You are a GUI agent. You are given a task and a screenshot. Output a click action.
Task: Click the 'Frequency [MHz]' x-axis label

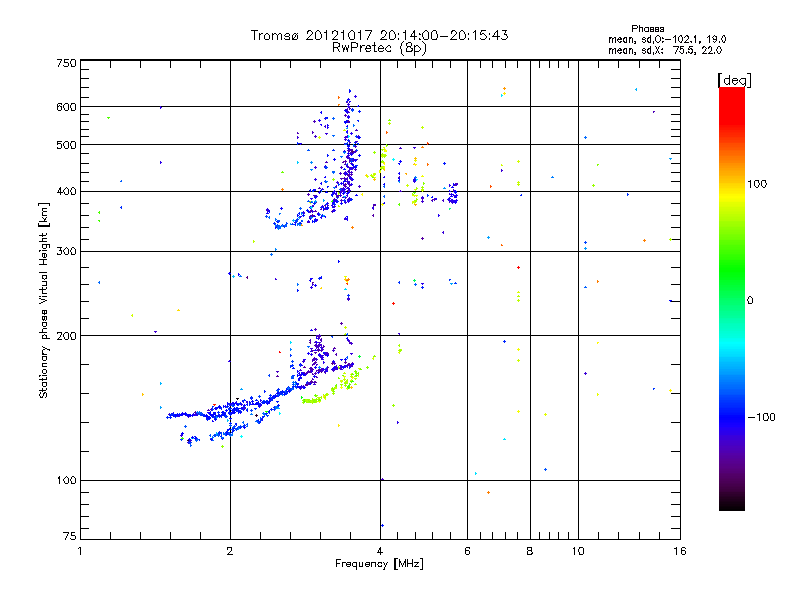click(x=379, y=564)
